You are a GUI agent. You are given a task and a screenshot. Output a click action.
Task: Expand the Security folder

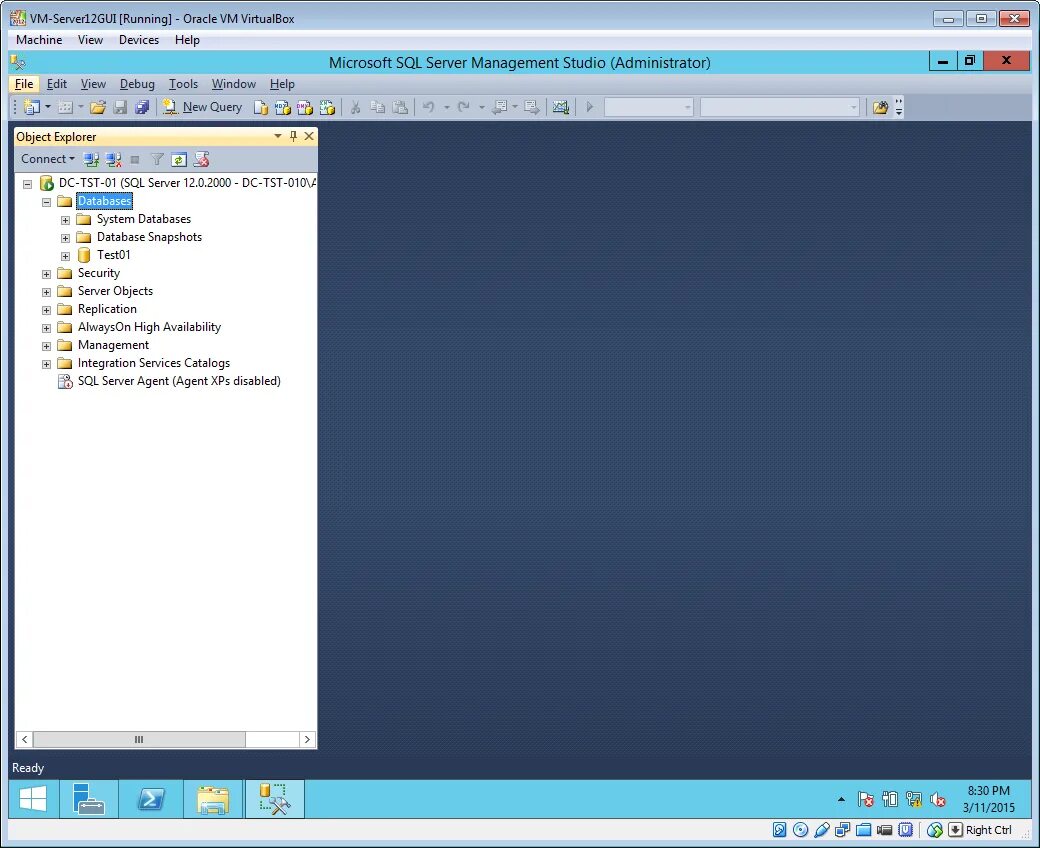46,274
